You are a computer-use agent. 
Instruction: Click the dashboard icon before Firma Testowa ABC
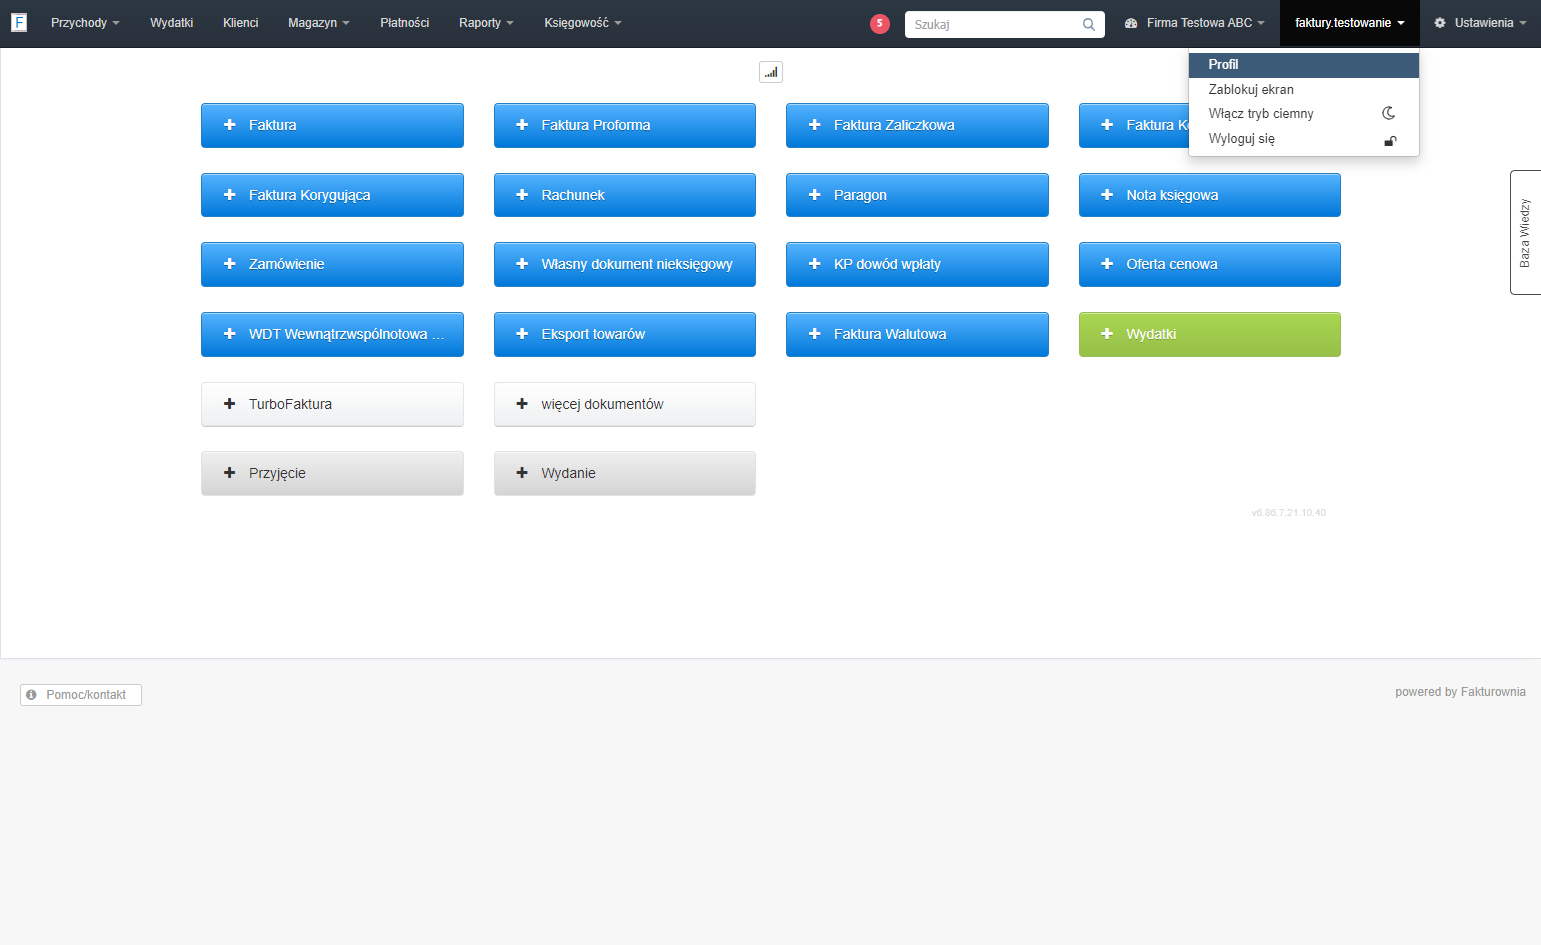pos(1131,23)
